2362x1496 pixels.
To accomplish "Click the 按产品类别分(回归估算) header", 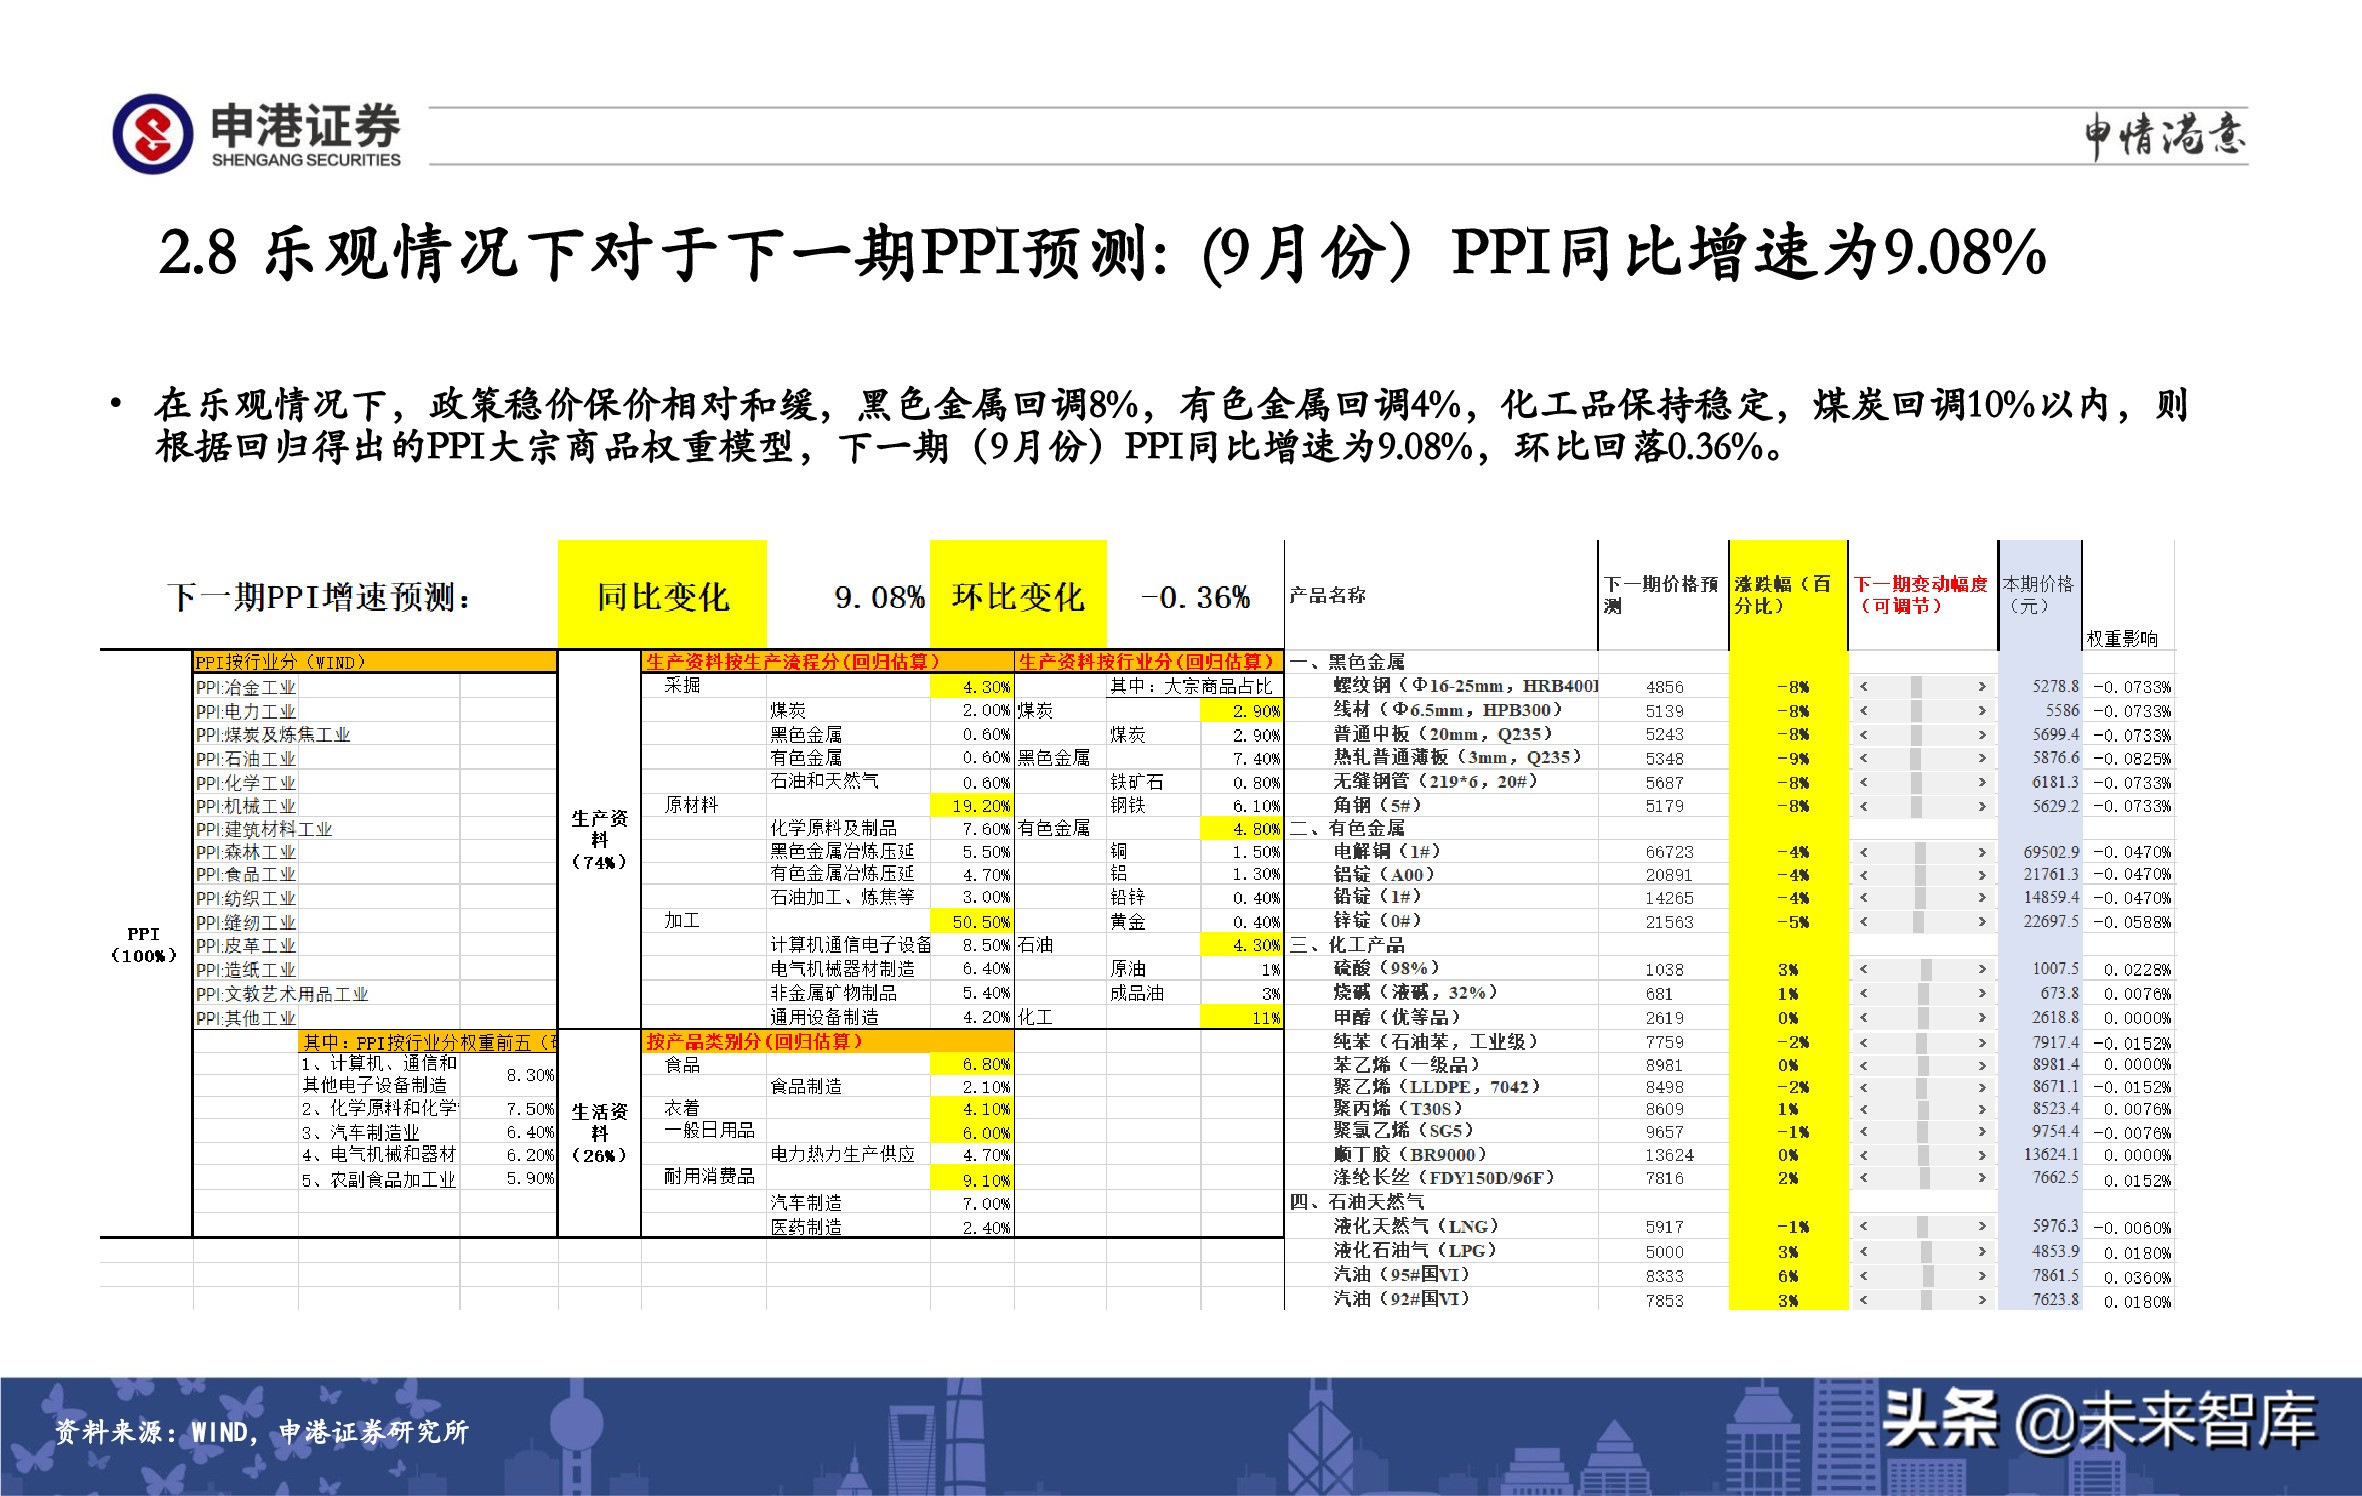I will tap(828, 1041).
